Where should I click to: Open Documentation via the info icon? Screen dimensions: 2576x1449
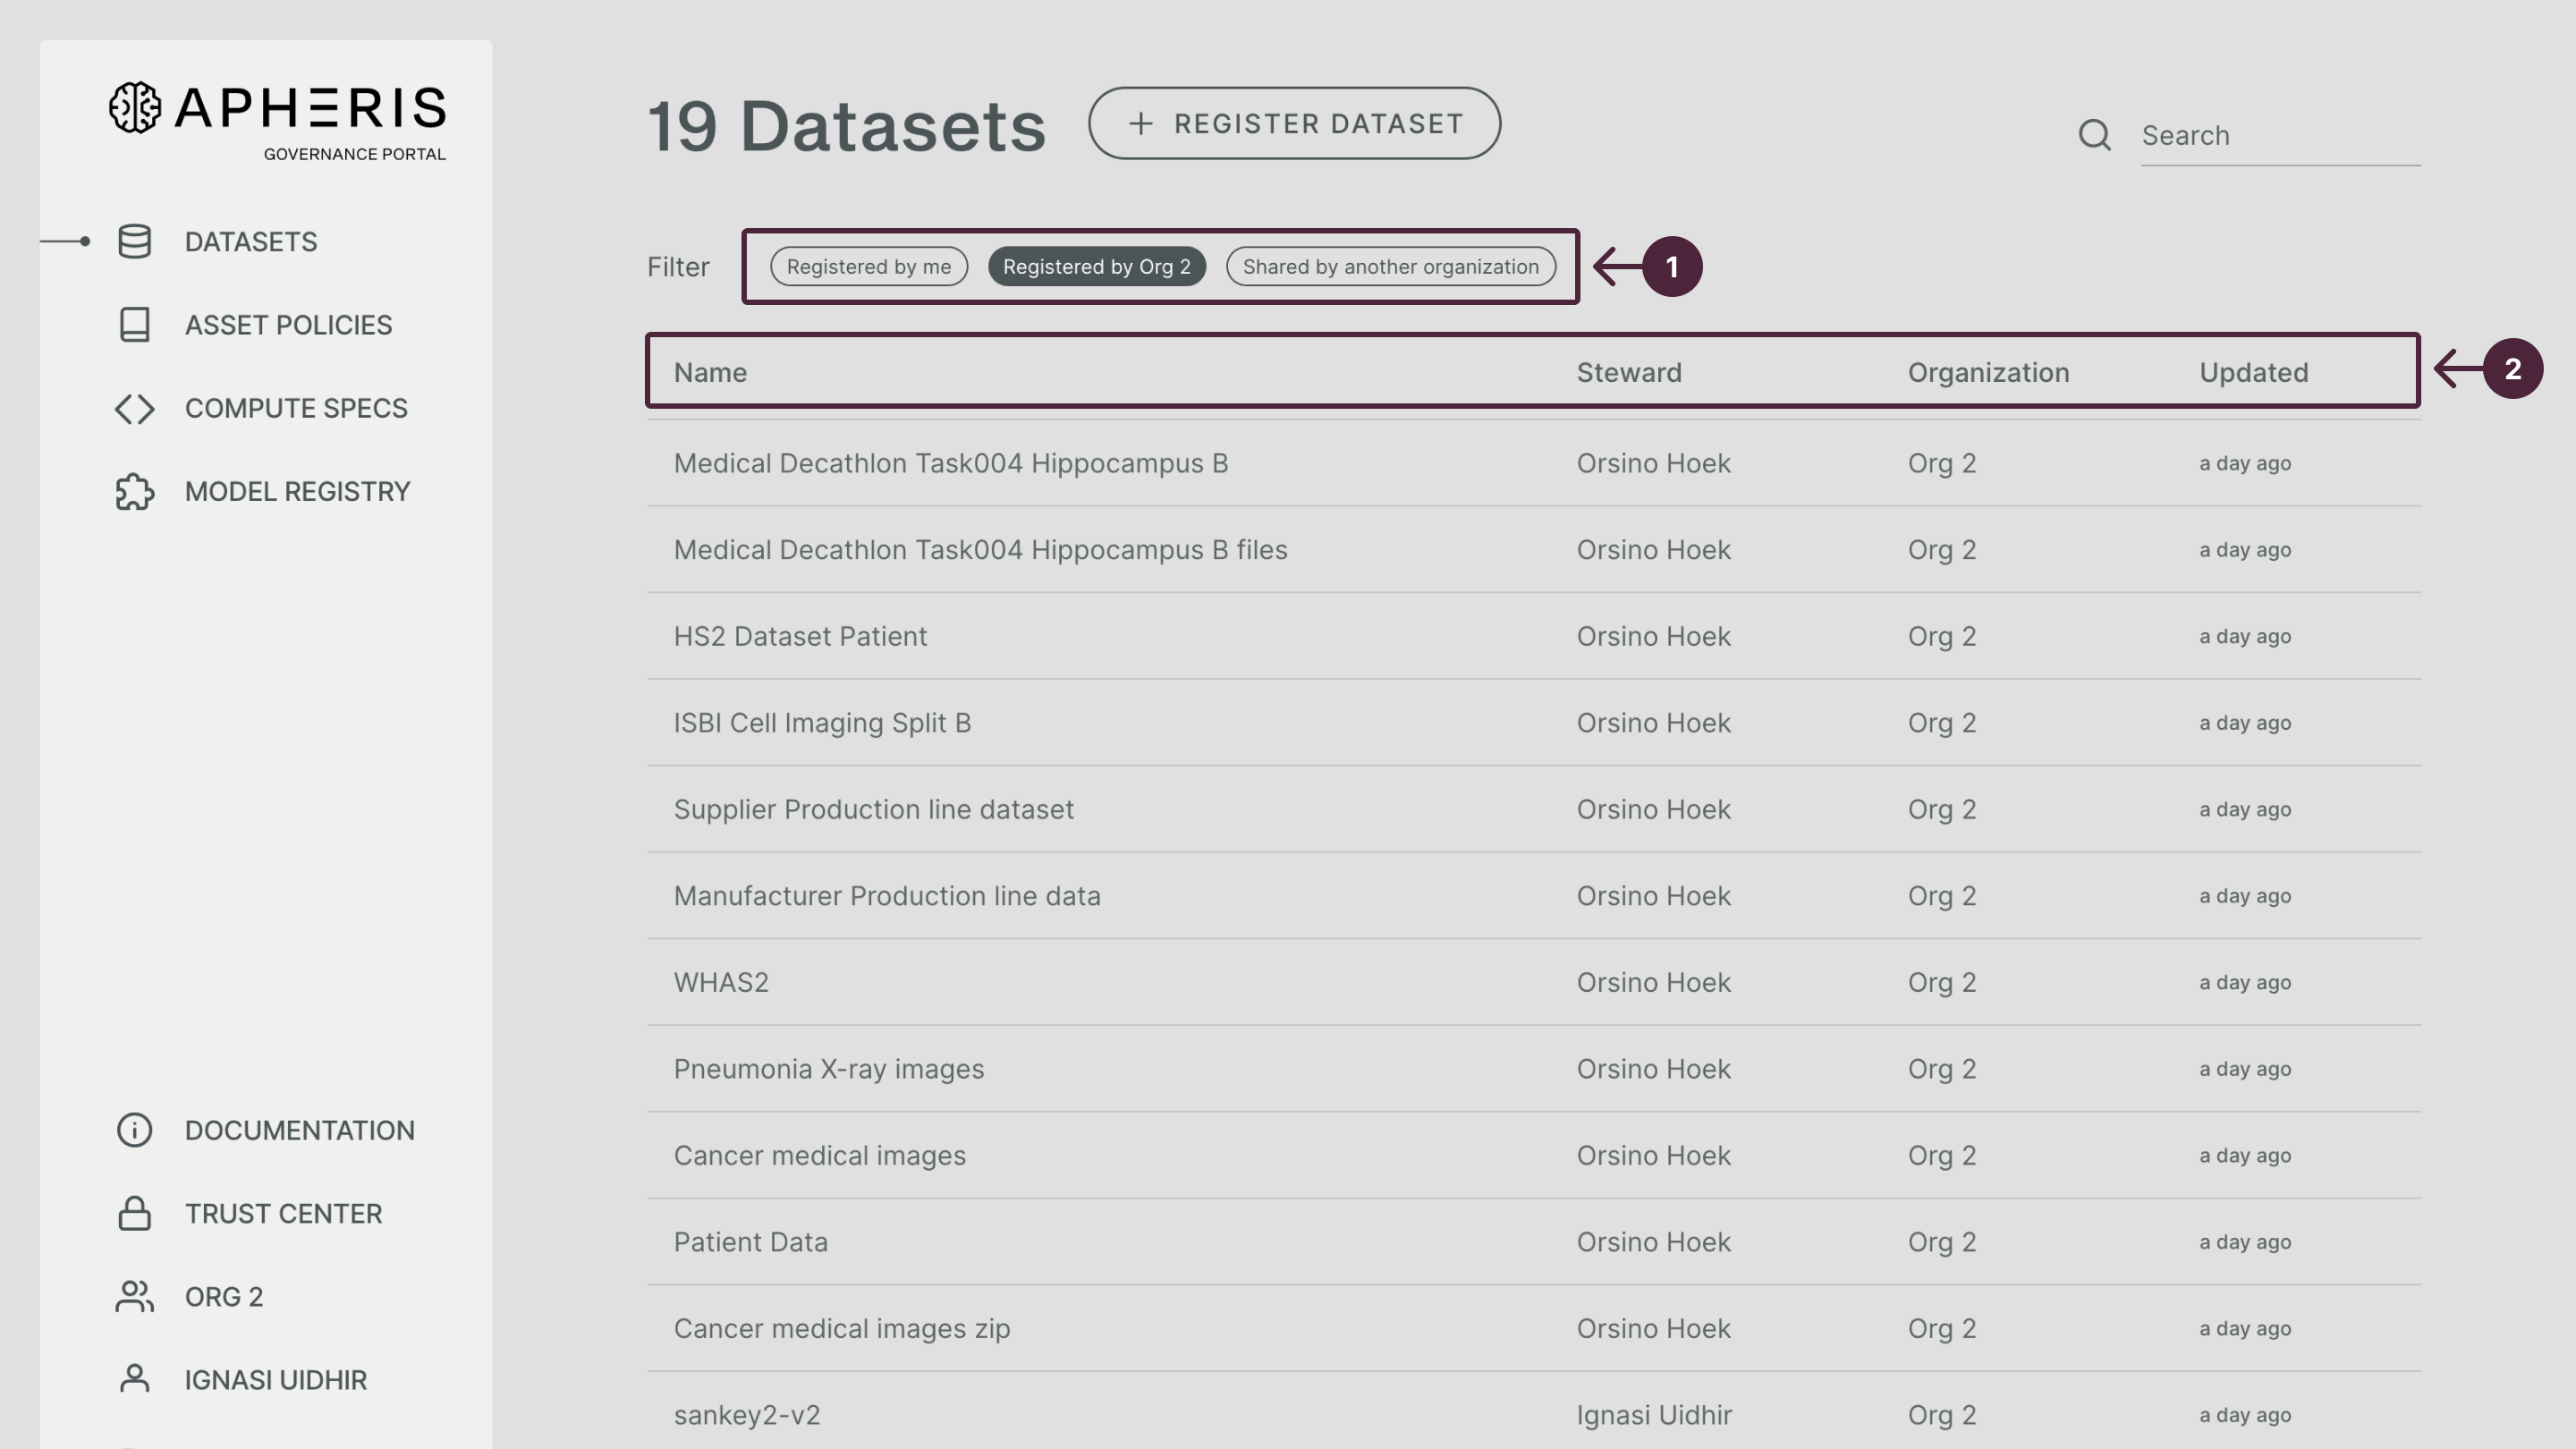[x=133, y=1130]
